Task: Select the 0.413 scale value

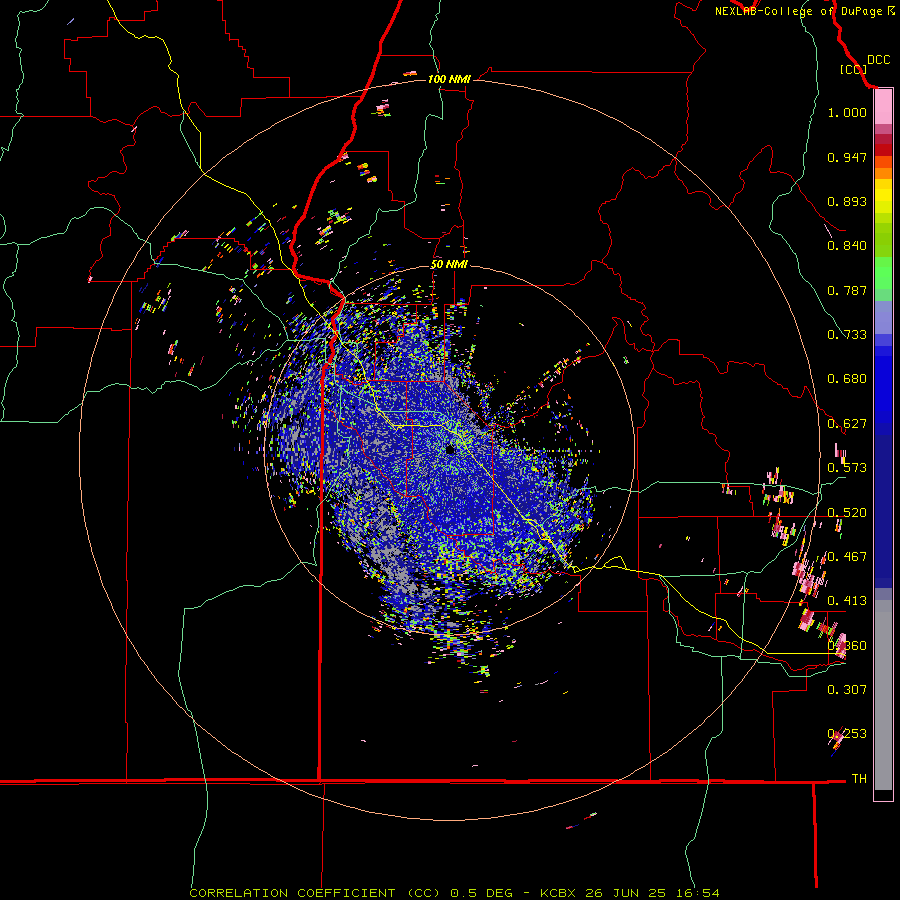Action: click(x=847, y=601)
